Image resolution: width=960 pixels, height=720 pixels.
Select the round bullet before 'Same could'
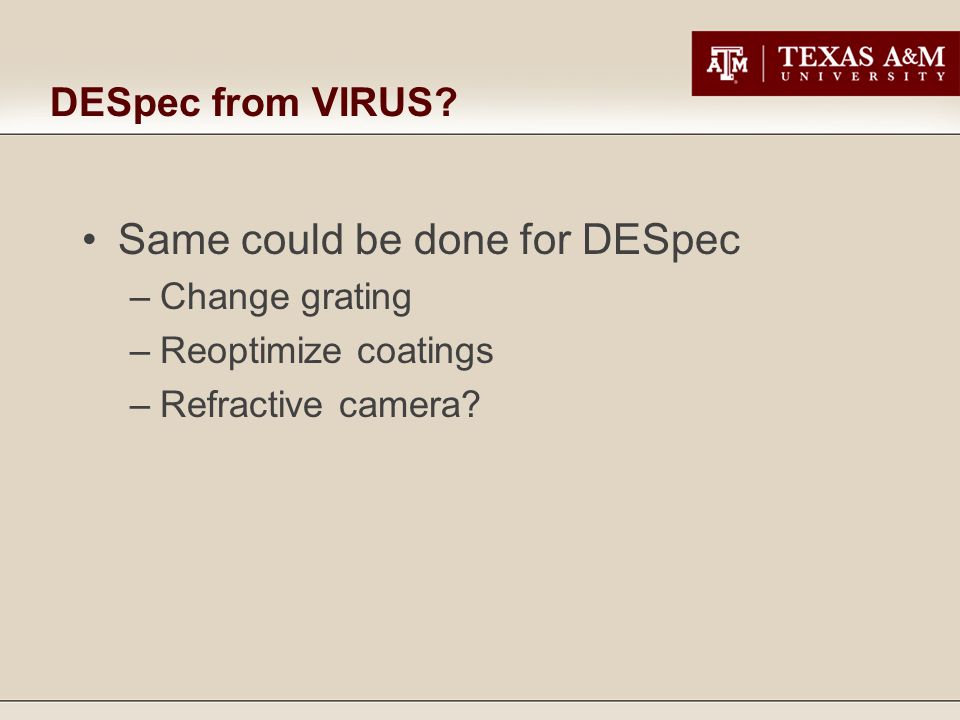(89, 239)
